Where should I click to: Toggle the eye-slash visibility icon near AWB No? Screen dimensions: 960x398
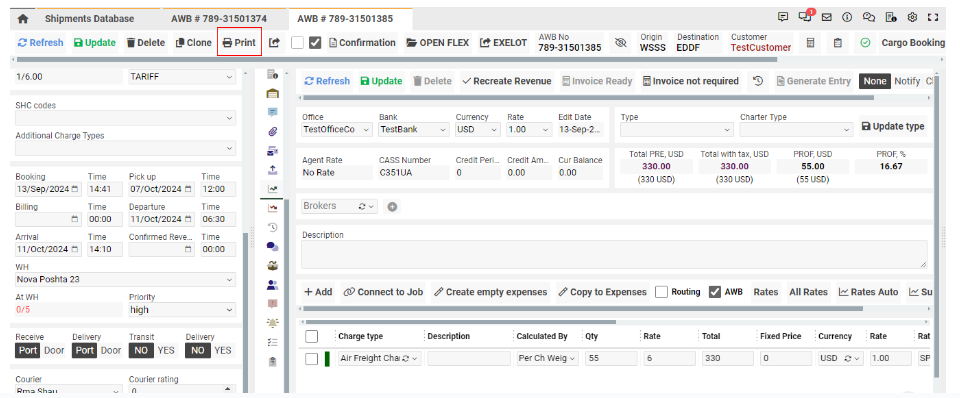coord(621,43)
